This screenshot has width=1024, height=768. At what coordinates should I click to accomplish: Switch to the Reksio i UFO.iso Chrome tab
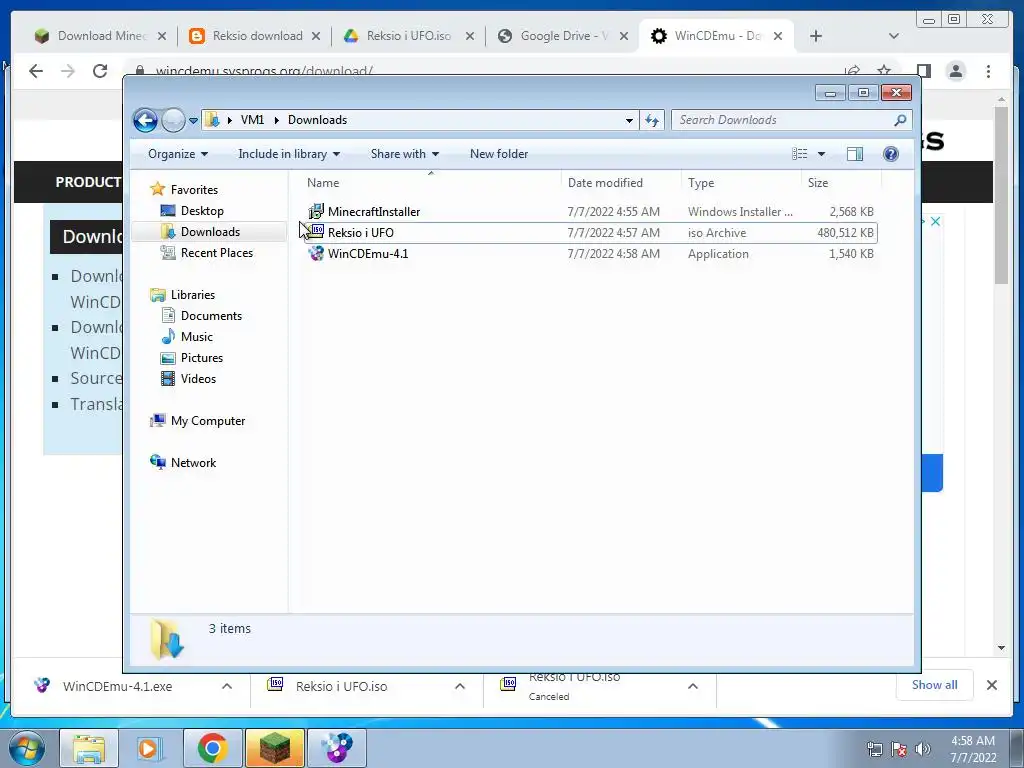pos(409,36)
